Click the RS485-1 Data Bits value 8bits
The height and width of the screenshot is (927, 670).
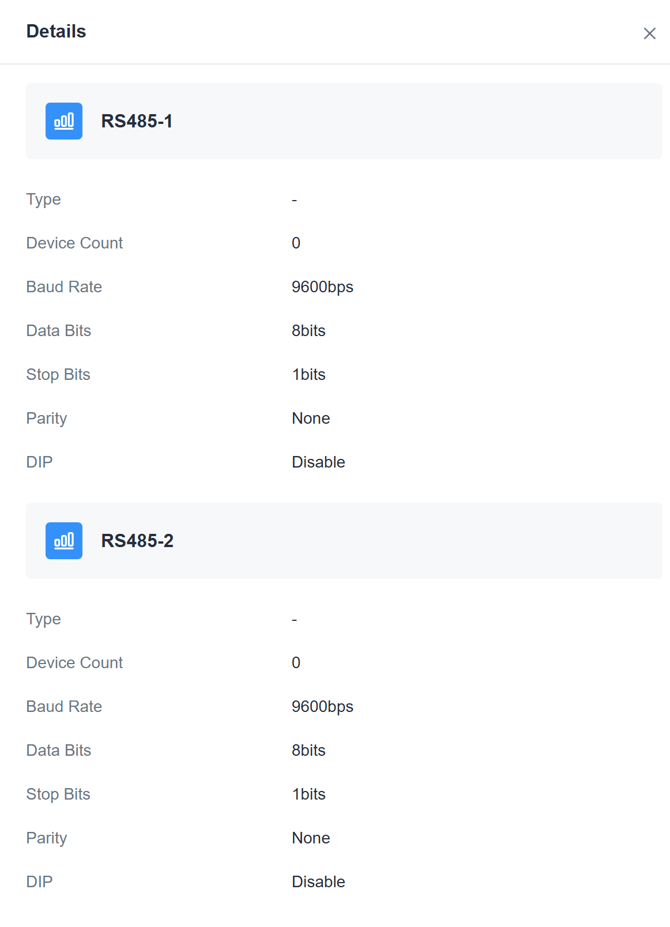pos(308,331)
